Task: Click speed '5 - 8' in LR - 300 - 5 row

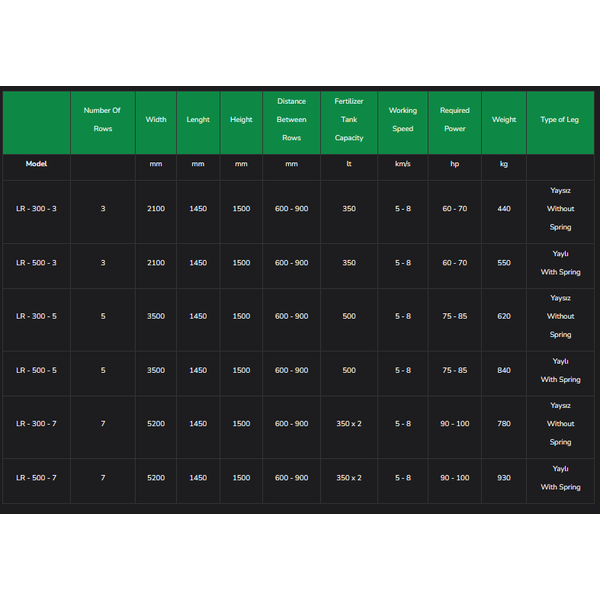Action: tap(403, 316)
